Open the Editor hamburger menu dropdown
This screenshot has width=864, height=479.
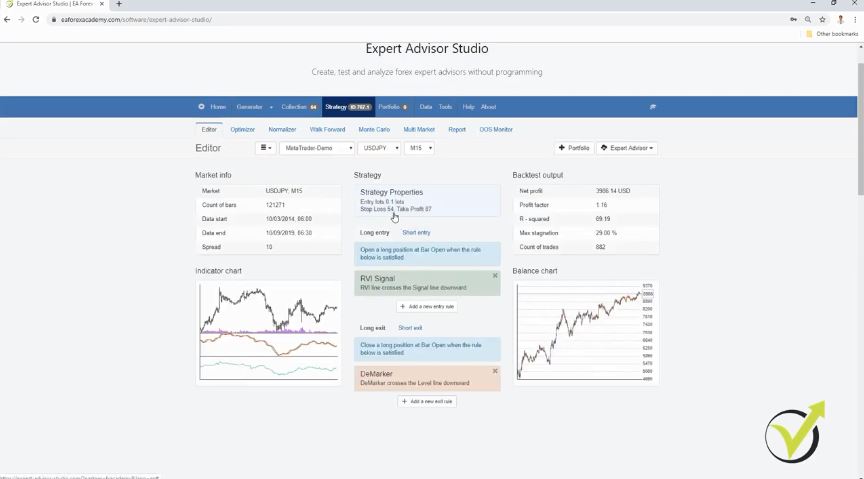click(x=266, y=148)
